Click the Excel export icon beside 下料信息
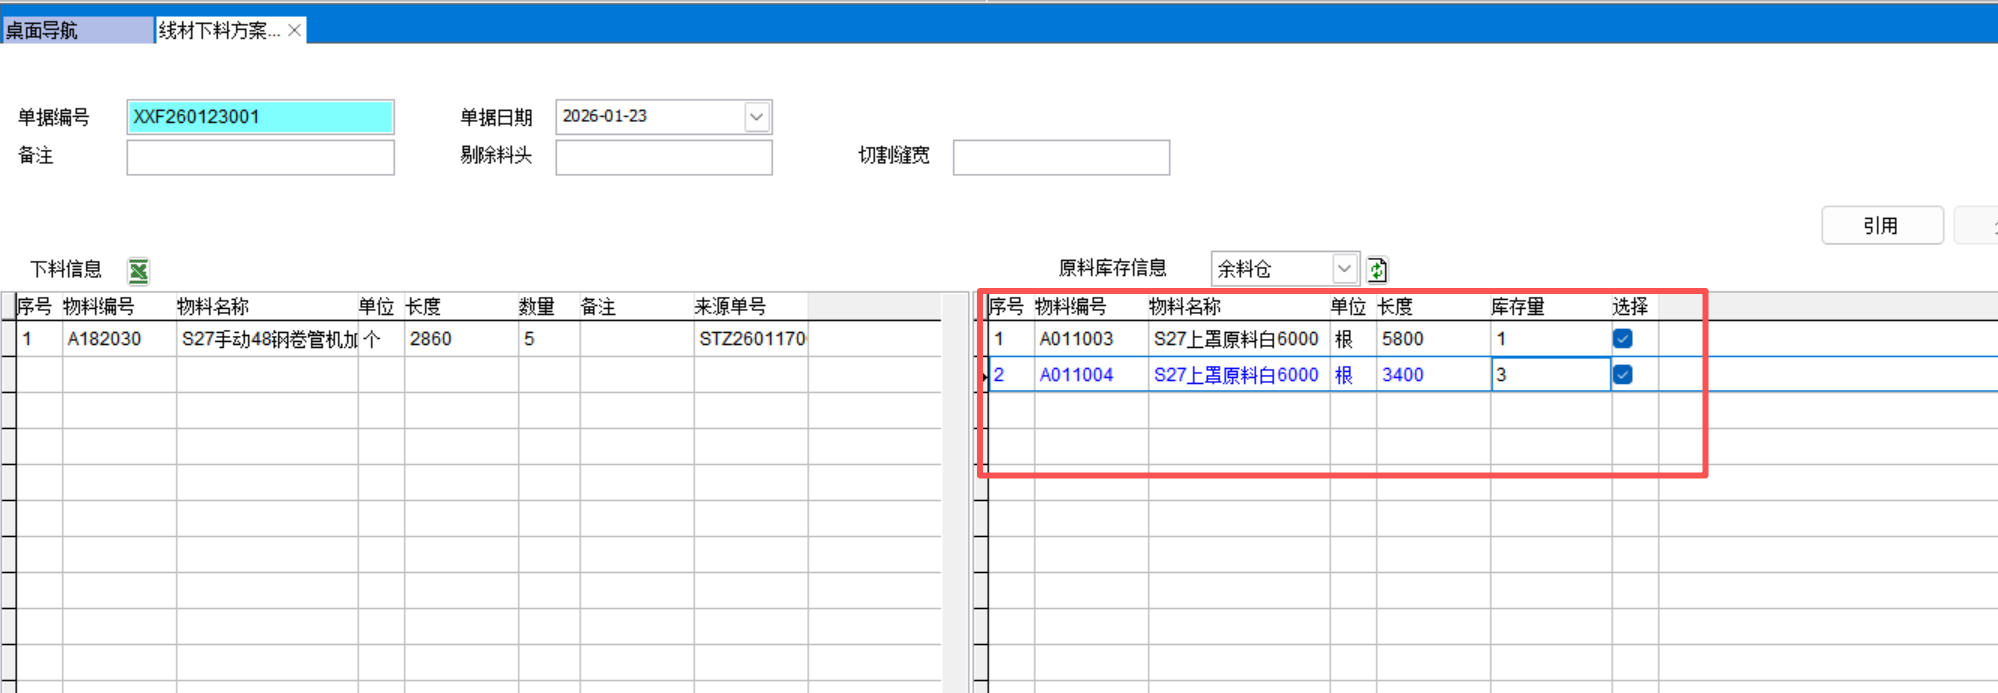 click(x=138, y=270)
